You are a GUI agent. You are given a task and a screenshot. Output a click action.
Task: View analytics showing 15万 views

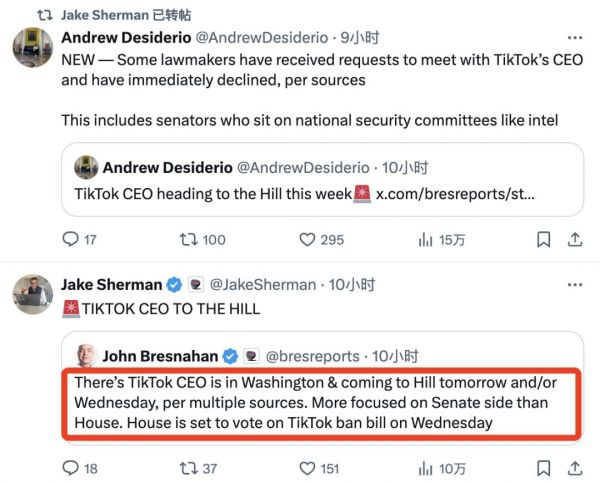425,240
